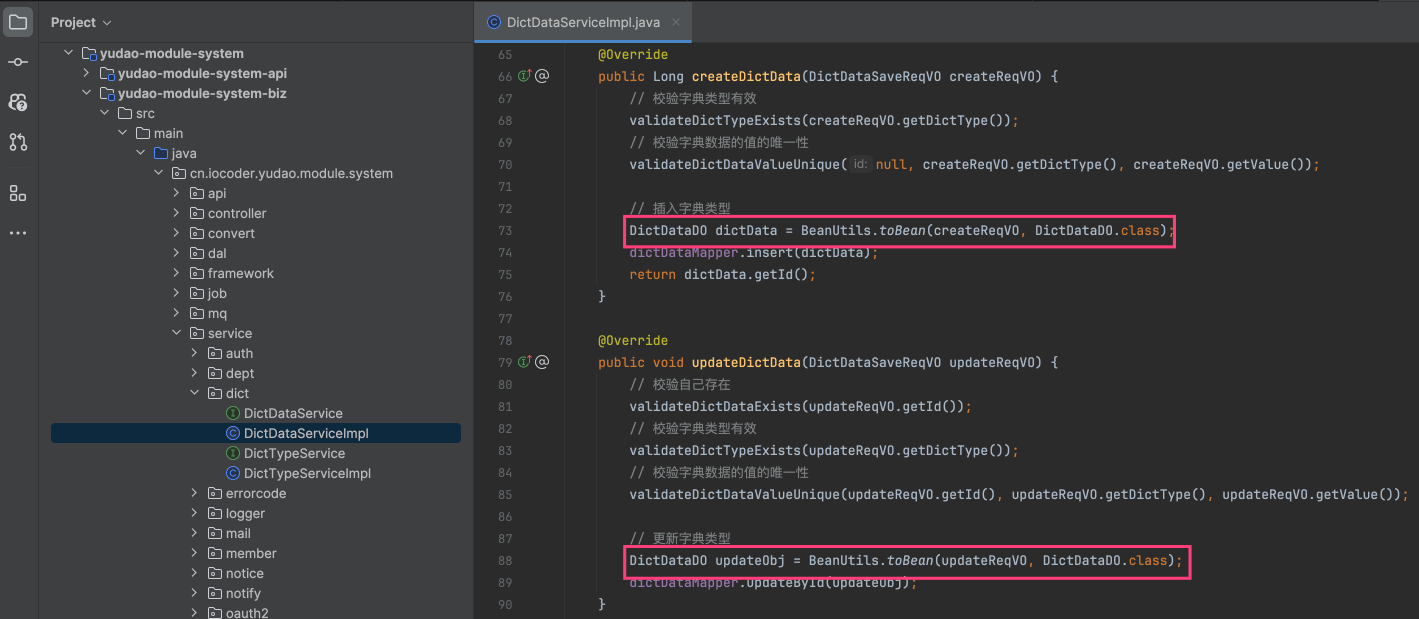Collapse the service package
The image size is (1419, 619).
coord(177,333)
